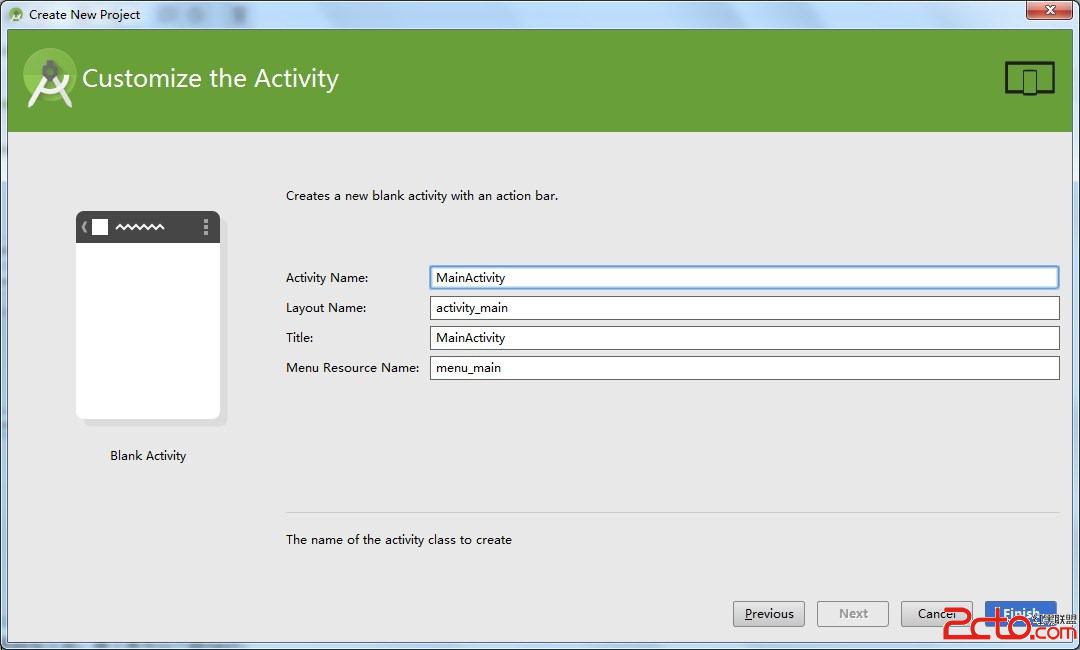This screenshot has width=1080, height=650.
Task: Click the squiggly title placeholder in preview
Action: point(140,228)
